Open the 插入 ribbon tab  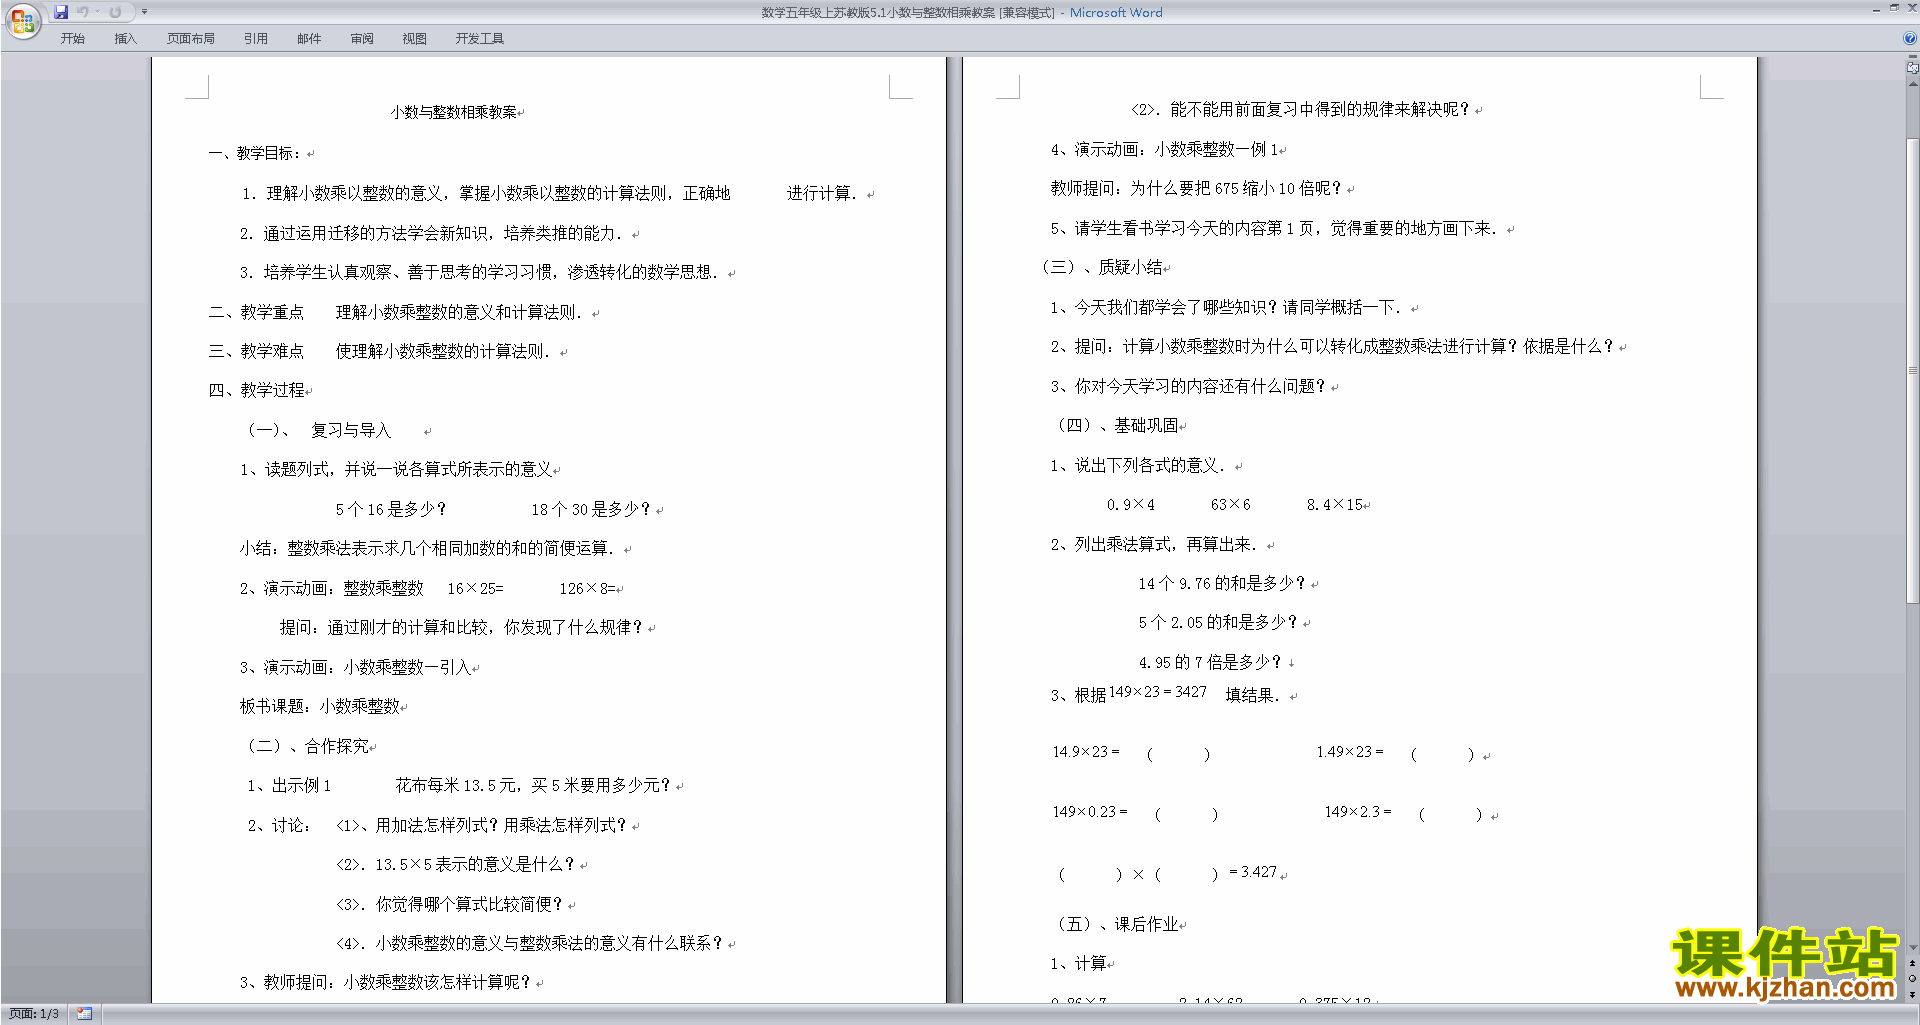click(x=125, y=39)
